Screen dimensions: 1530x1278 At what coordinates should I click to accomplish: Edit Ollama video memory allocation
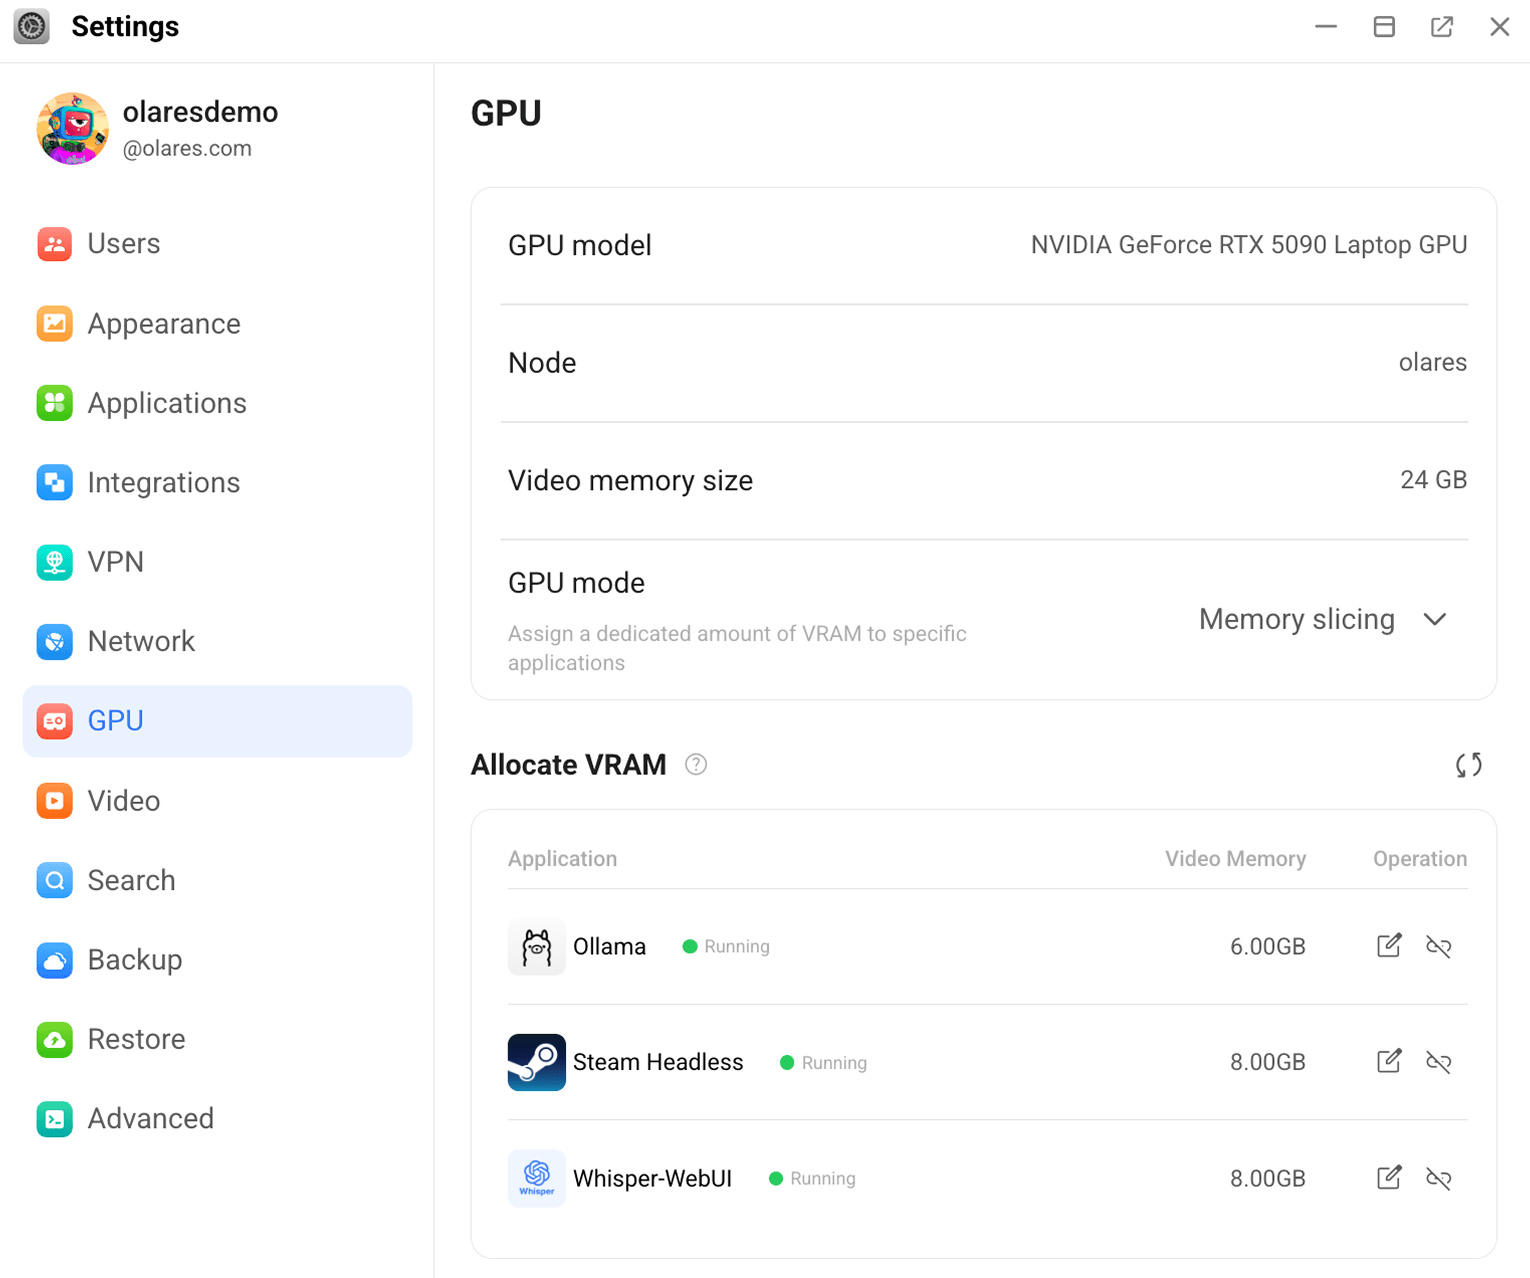1388,946
